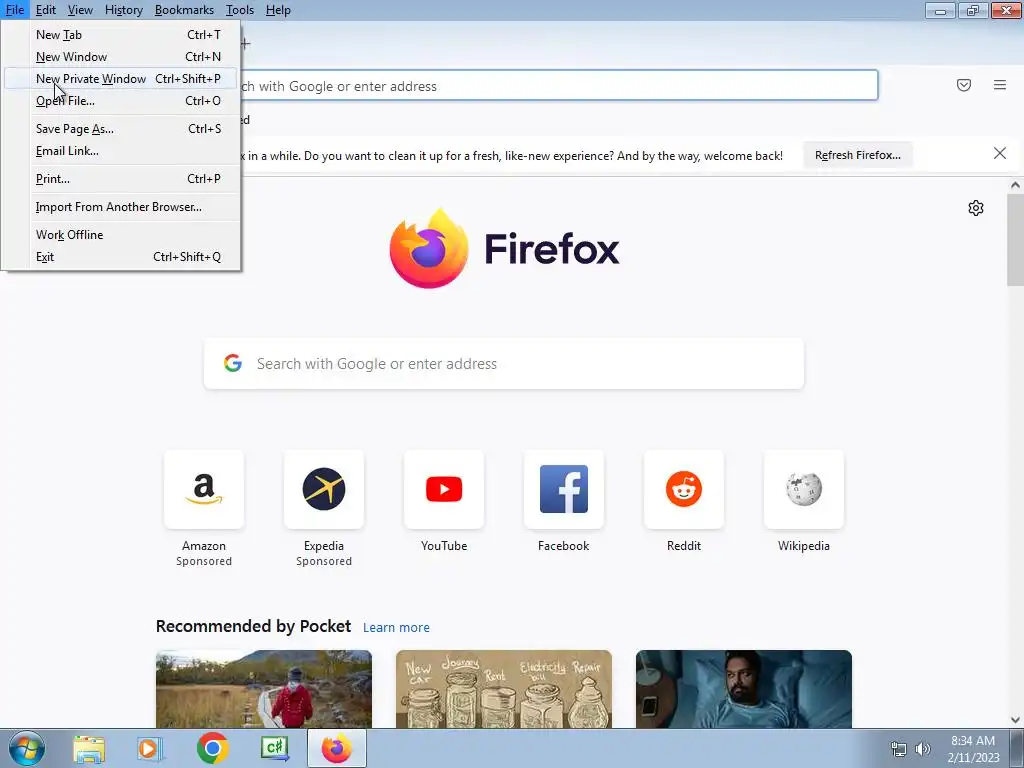Open the Pocket story with man in bed
This screenshot has width=1024, height=768.
pyautogui.click(x=744, y=688)
